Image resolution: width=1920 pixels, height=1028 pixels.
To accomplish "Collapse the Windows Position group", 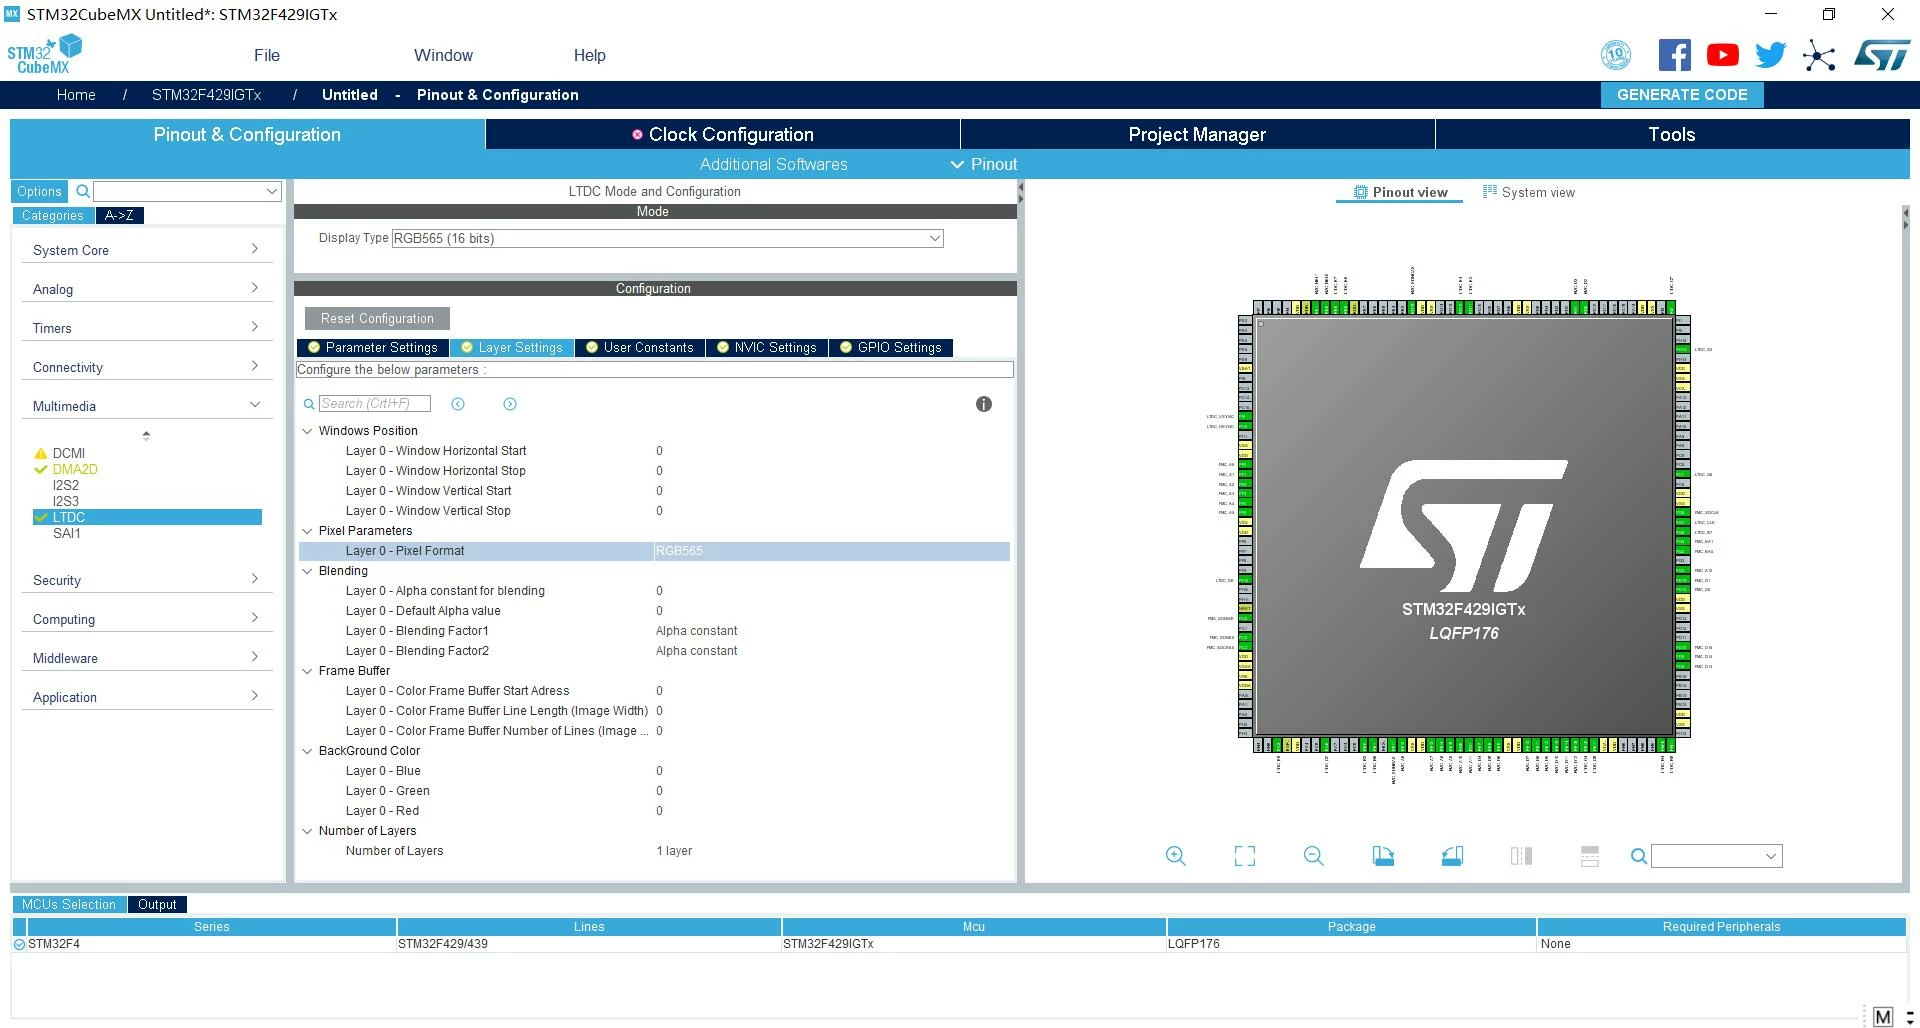I will 307,431.
